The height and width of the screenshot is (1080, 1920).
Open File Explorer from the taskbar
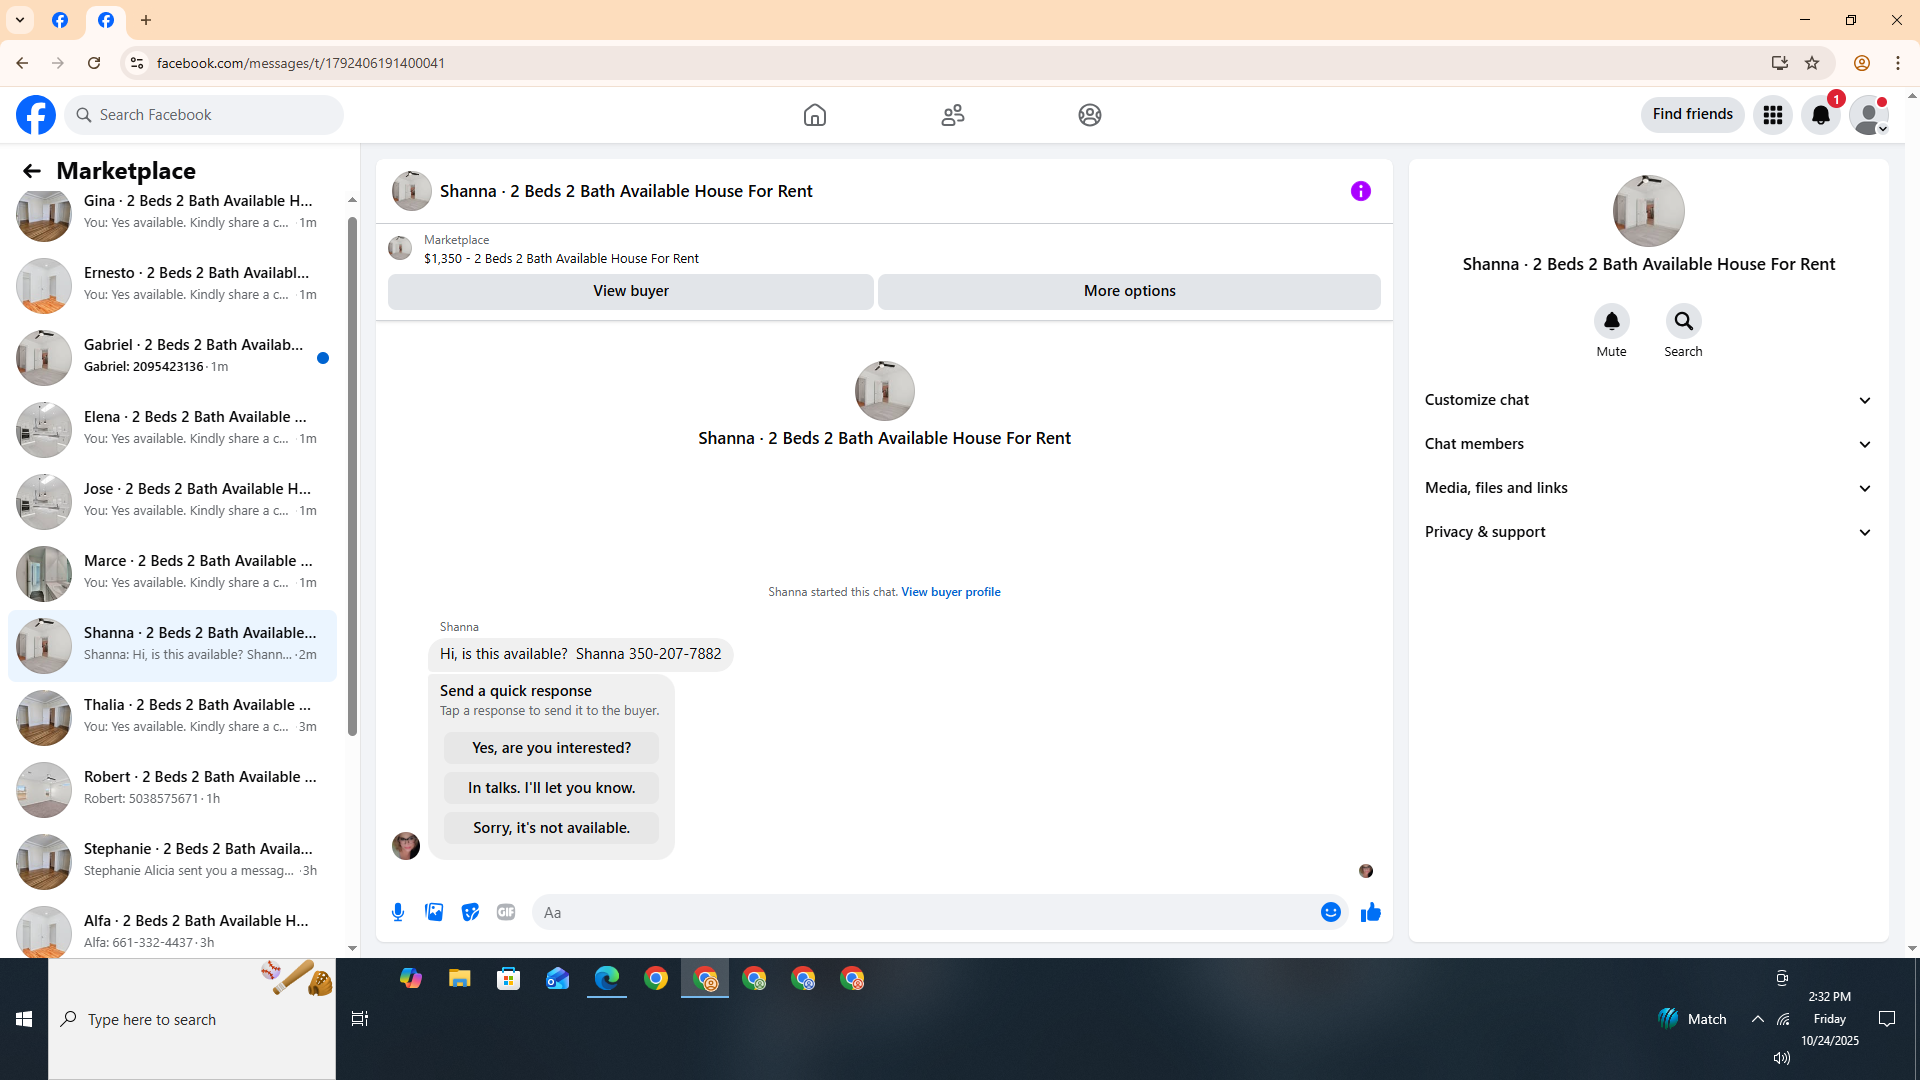[x=460, y=979]
